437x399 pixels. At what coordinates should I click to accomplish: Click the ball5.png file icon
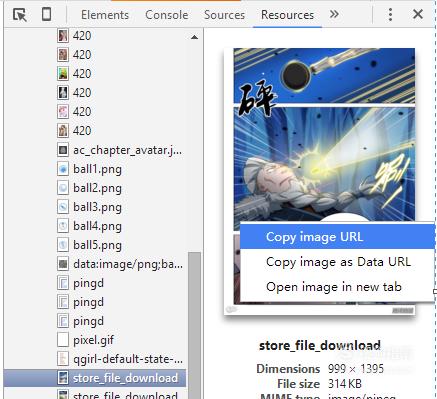63,245
